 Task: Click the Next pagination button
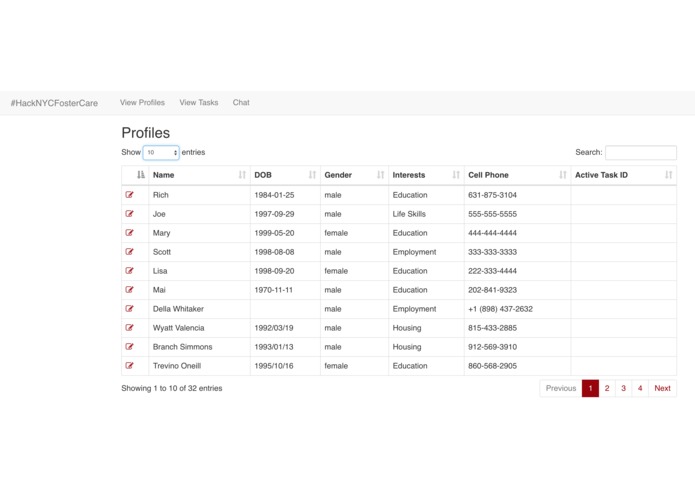point(662,388)
